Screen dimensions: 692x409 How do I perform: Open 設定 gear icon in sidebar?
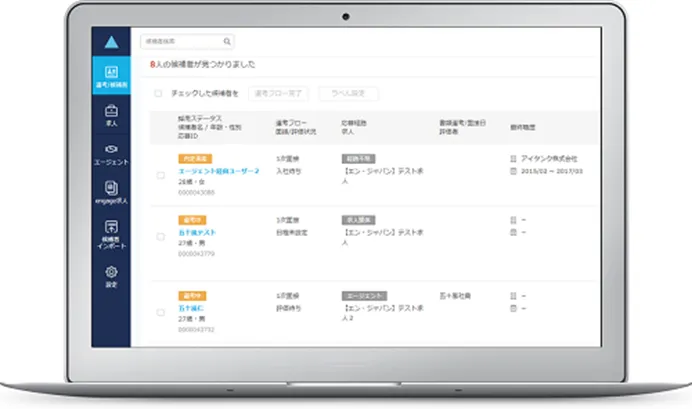pyautogui.click(x=110, y=275)
